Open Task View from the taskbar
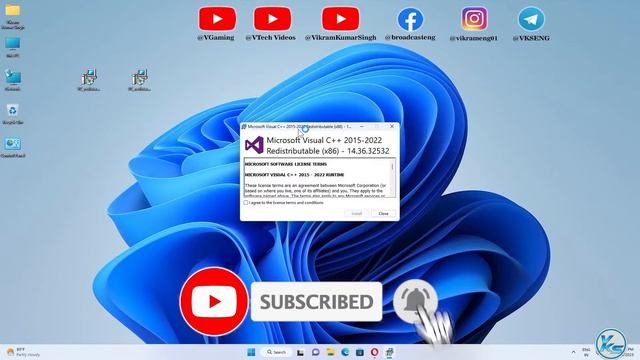The height and width of the screenshot is (360, 640). click(300, 352)
